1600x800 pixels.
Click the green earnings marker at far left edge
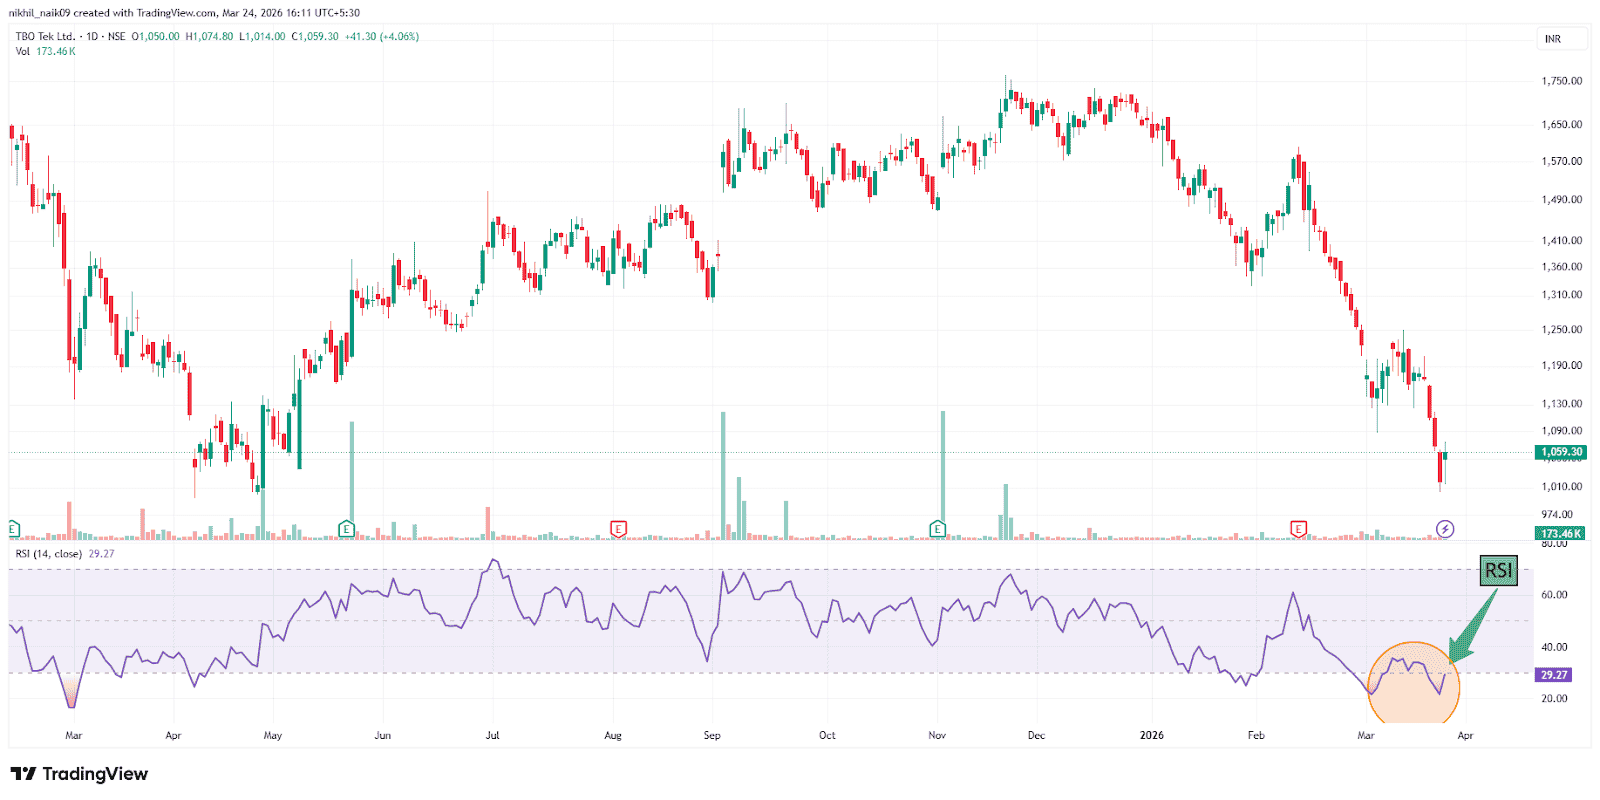13,528
